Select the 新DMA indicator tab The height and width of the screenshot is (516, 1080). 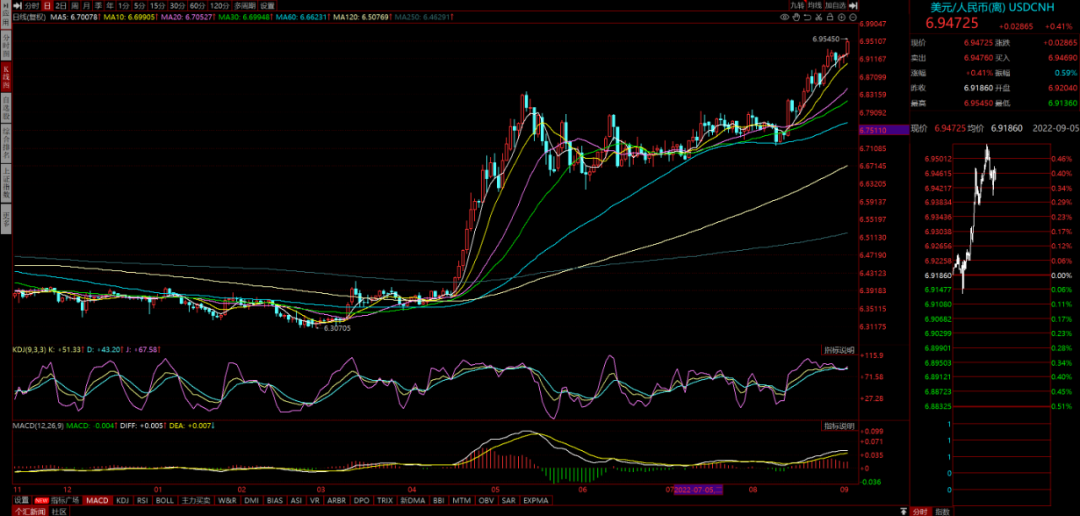point(413,500)
